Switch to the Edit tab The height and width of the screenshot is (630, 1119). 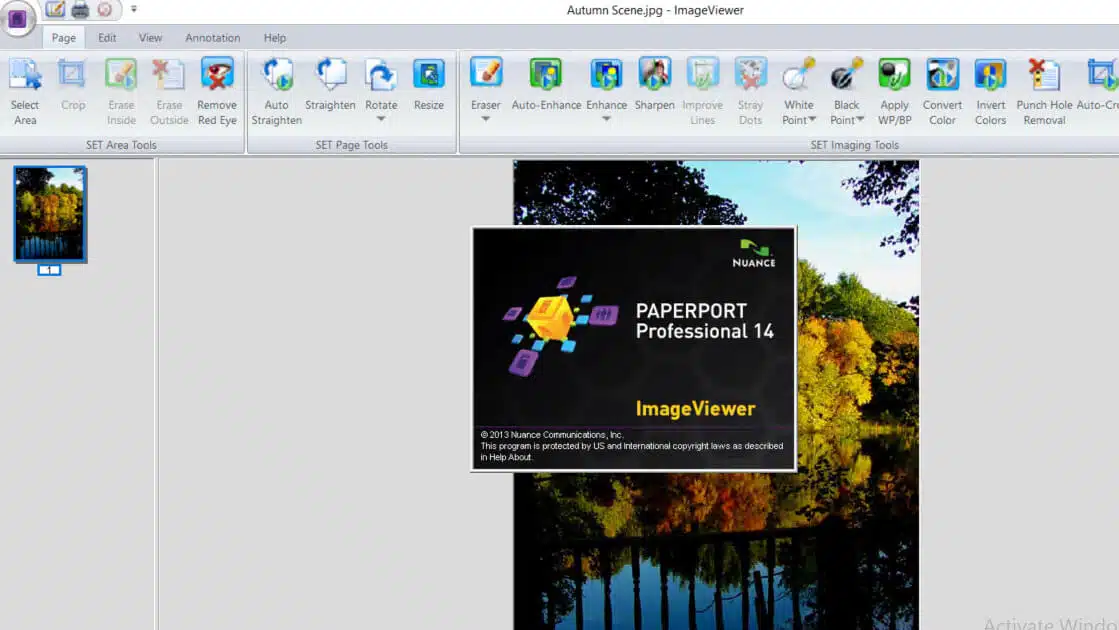coord(107,38)
